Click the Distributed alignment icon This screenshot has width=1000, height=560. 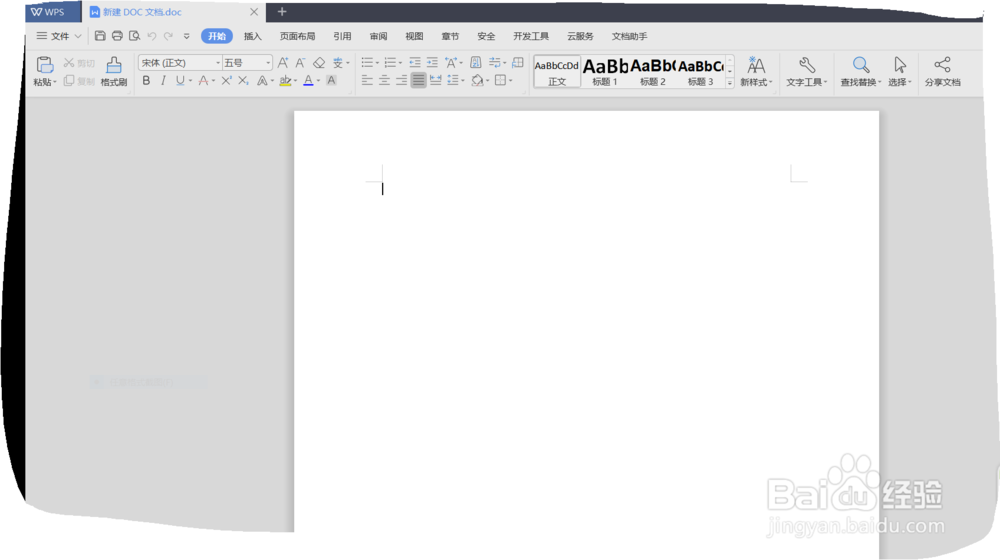click(x=436, y=80)
